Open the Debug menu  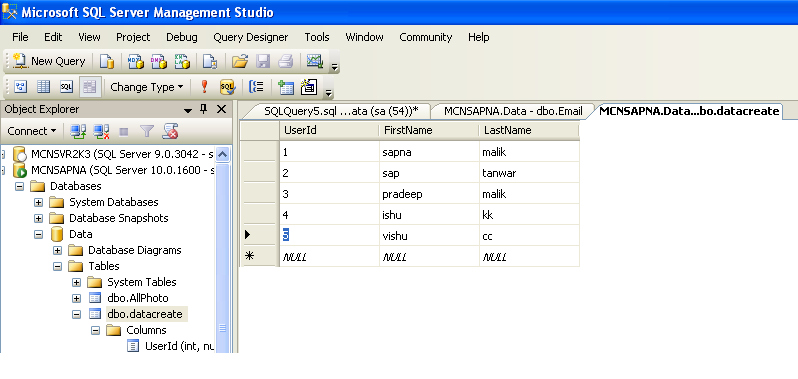click(x=182, y=37)
